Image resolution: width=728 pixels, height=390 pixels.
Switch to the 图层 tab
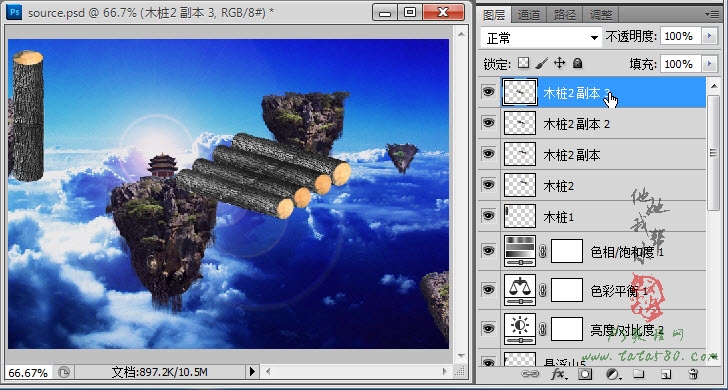point(494,15)
